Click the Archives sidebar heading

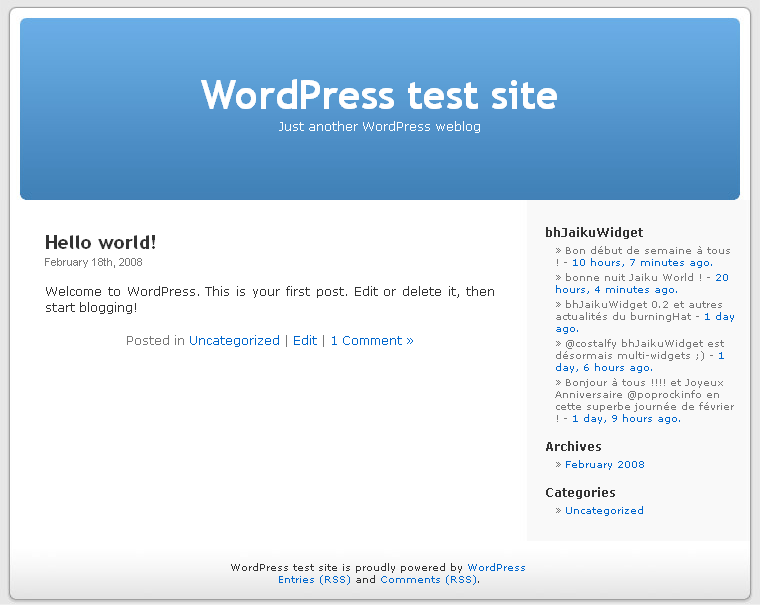(573, 446)
